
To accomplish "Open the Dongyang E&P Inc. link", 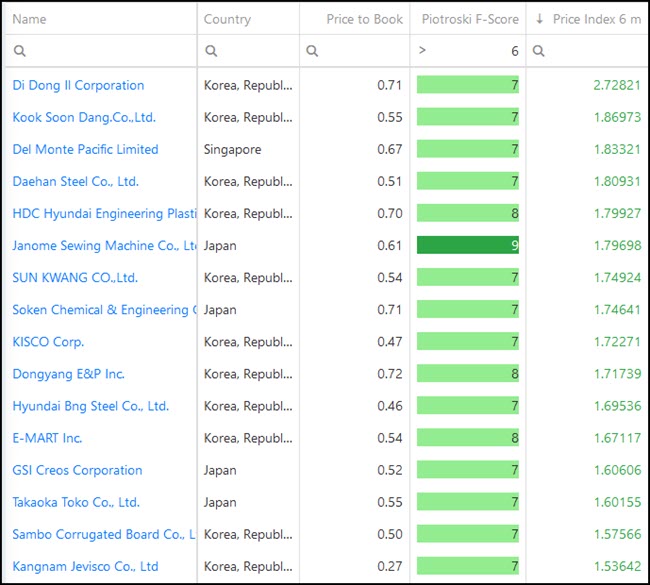I will pos(68,374).
